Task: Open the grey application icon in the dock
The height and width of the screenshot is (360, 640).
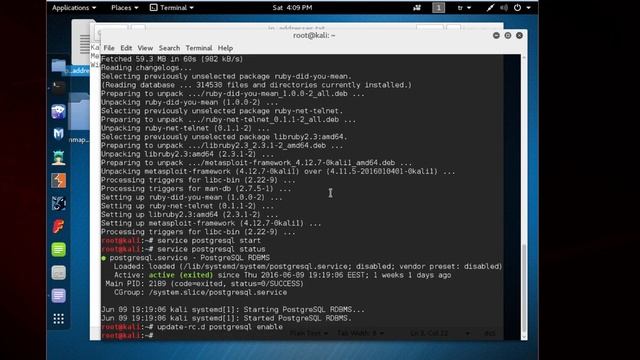Action: (58, 273)
